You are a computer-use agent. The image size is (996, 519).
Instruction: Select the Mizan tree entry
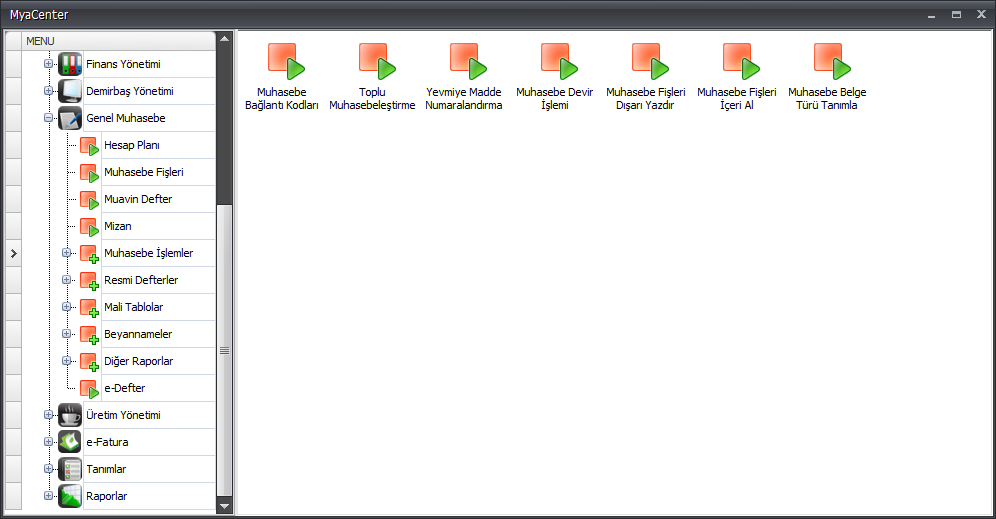(118, 226)
